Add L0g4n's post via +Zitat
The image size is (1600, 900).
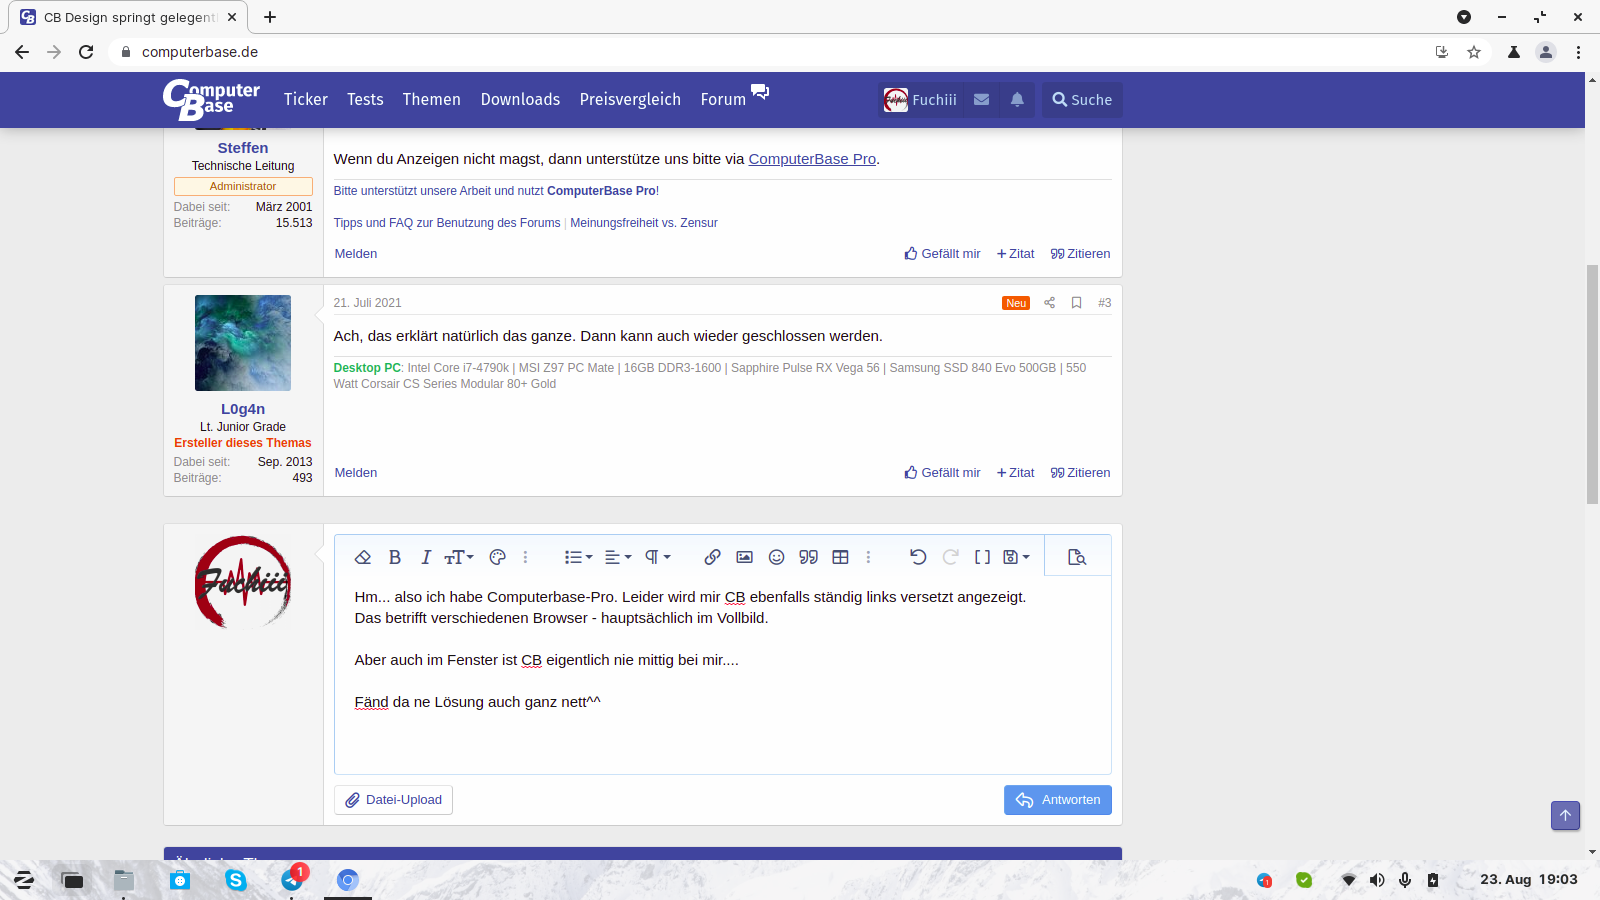[1016, 473]
